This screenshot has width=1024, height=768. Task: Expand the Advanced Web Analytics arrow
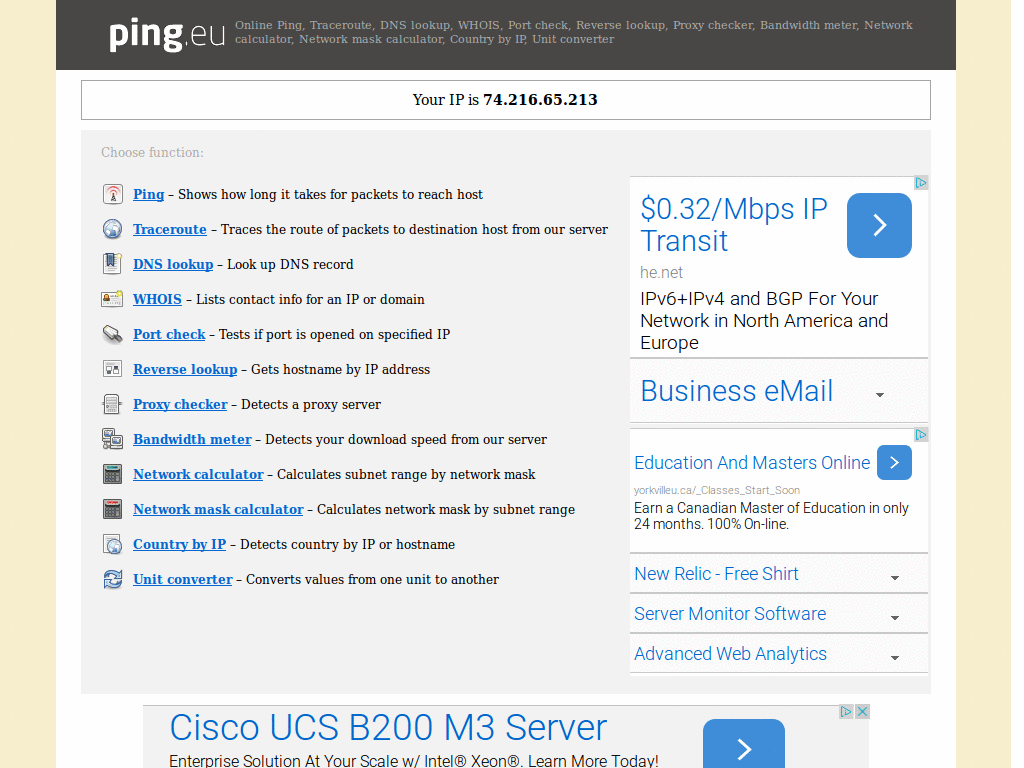click(x=895, y=658)
